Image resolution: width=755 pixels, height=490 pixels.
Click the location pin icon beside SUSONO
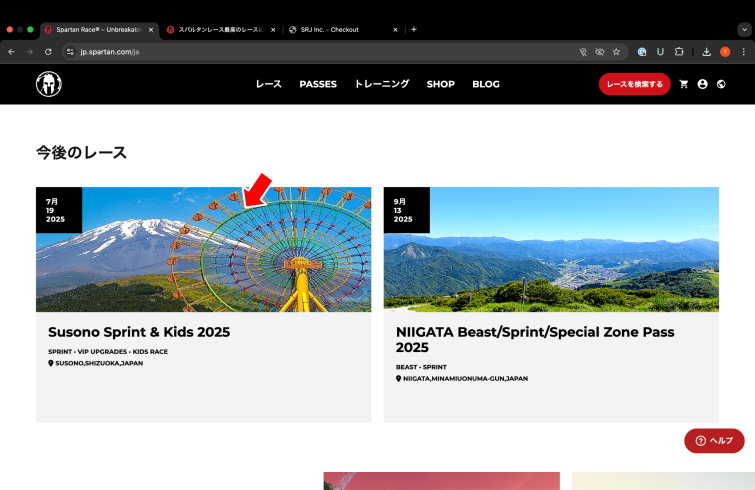click(51, 363)
